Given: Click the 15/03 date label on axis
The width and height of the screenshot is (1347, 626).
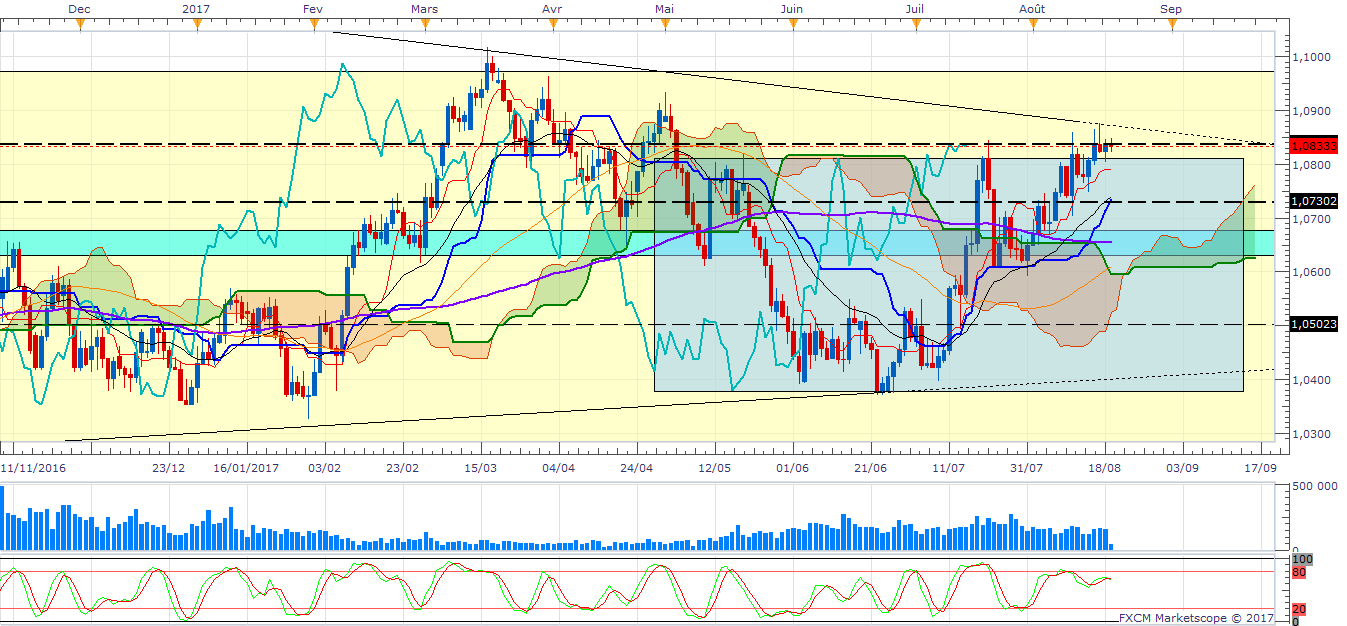Looking at the screenshot, I should (481, 467).
